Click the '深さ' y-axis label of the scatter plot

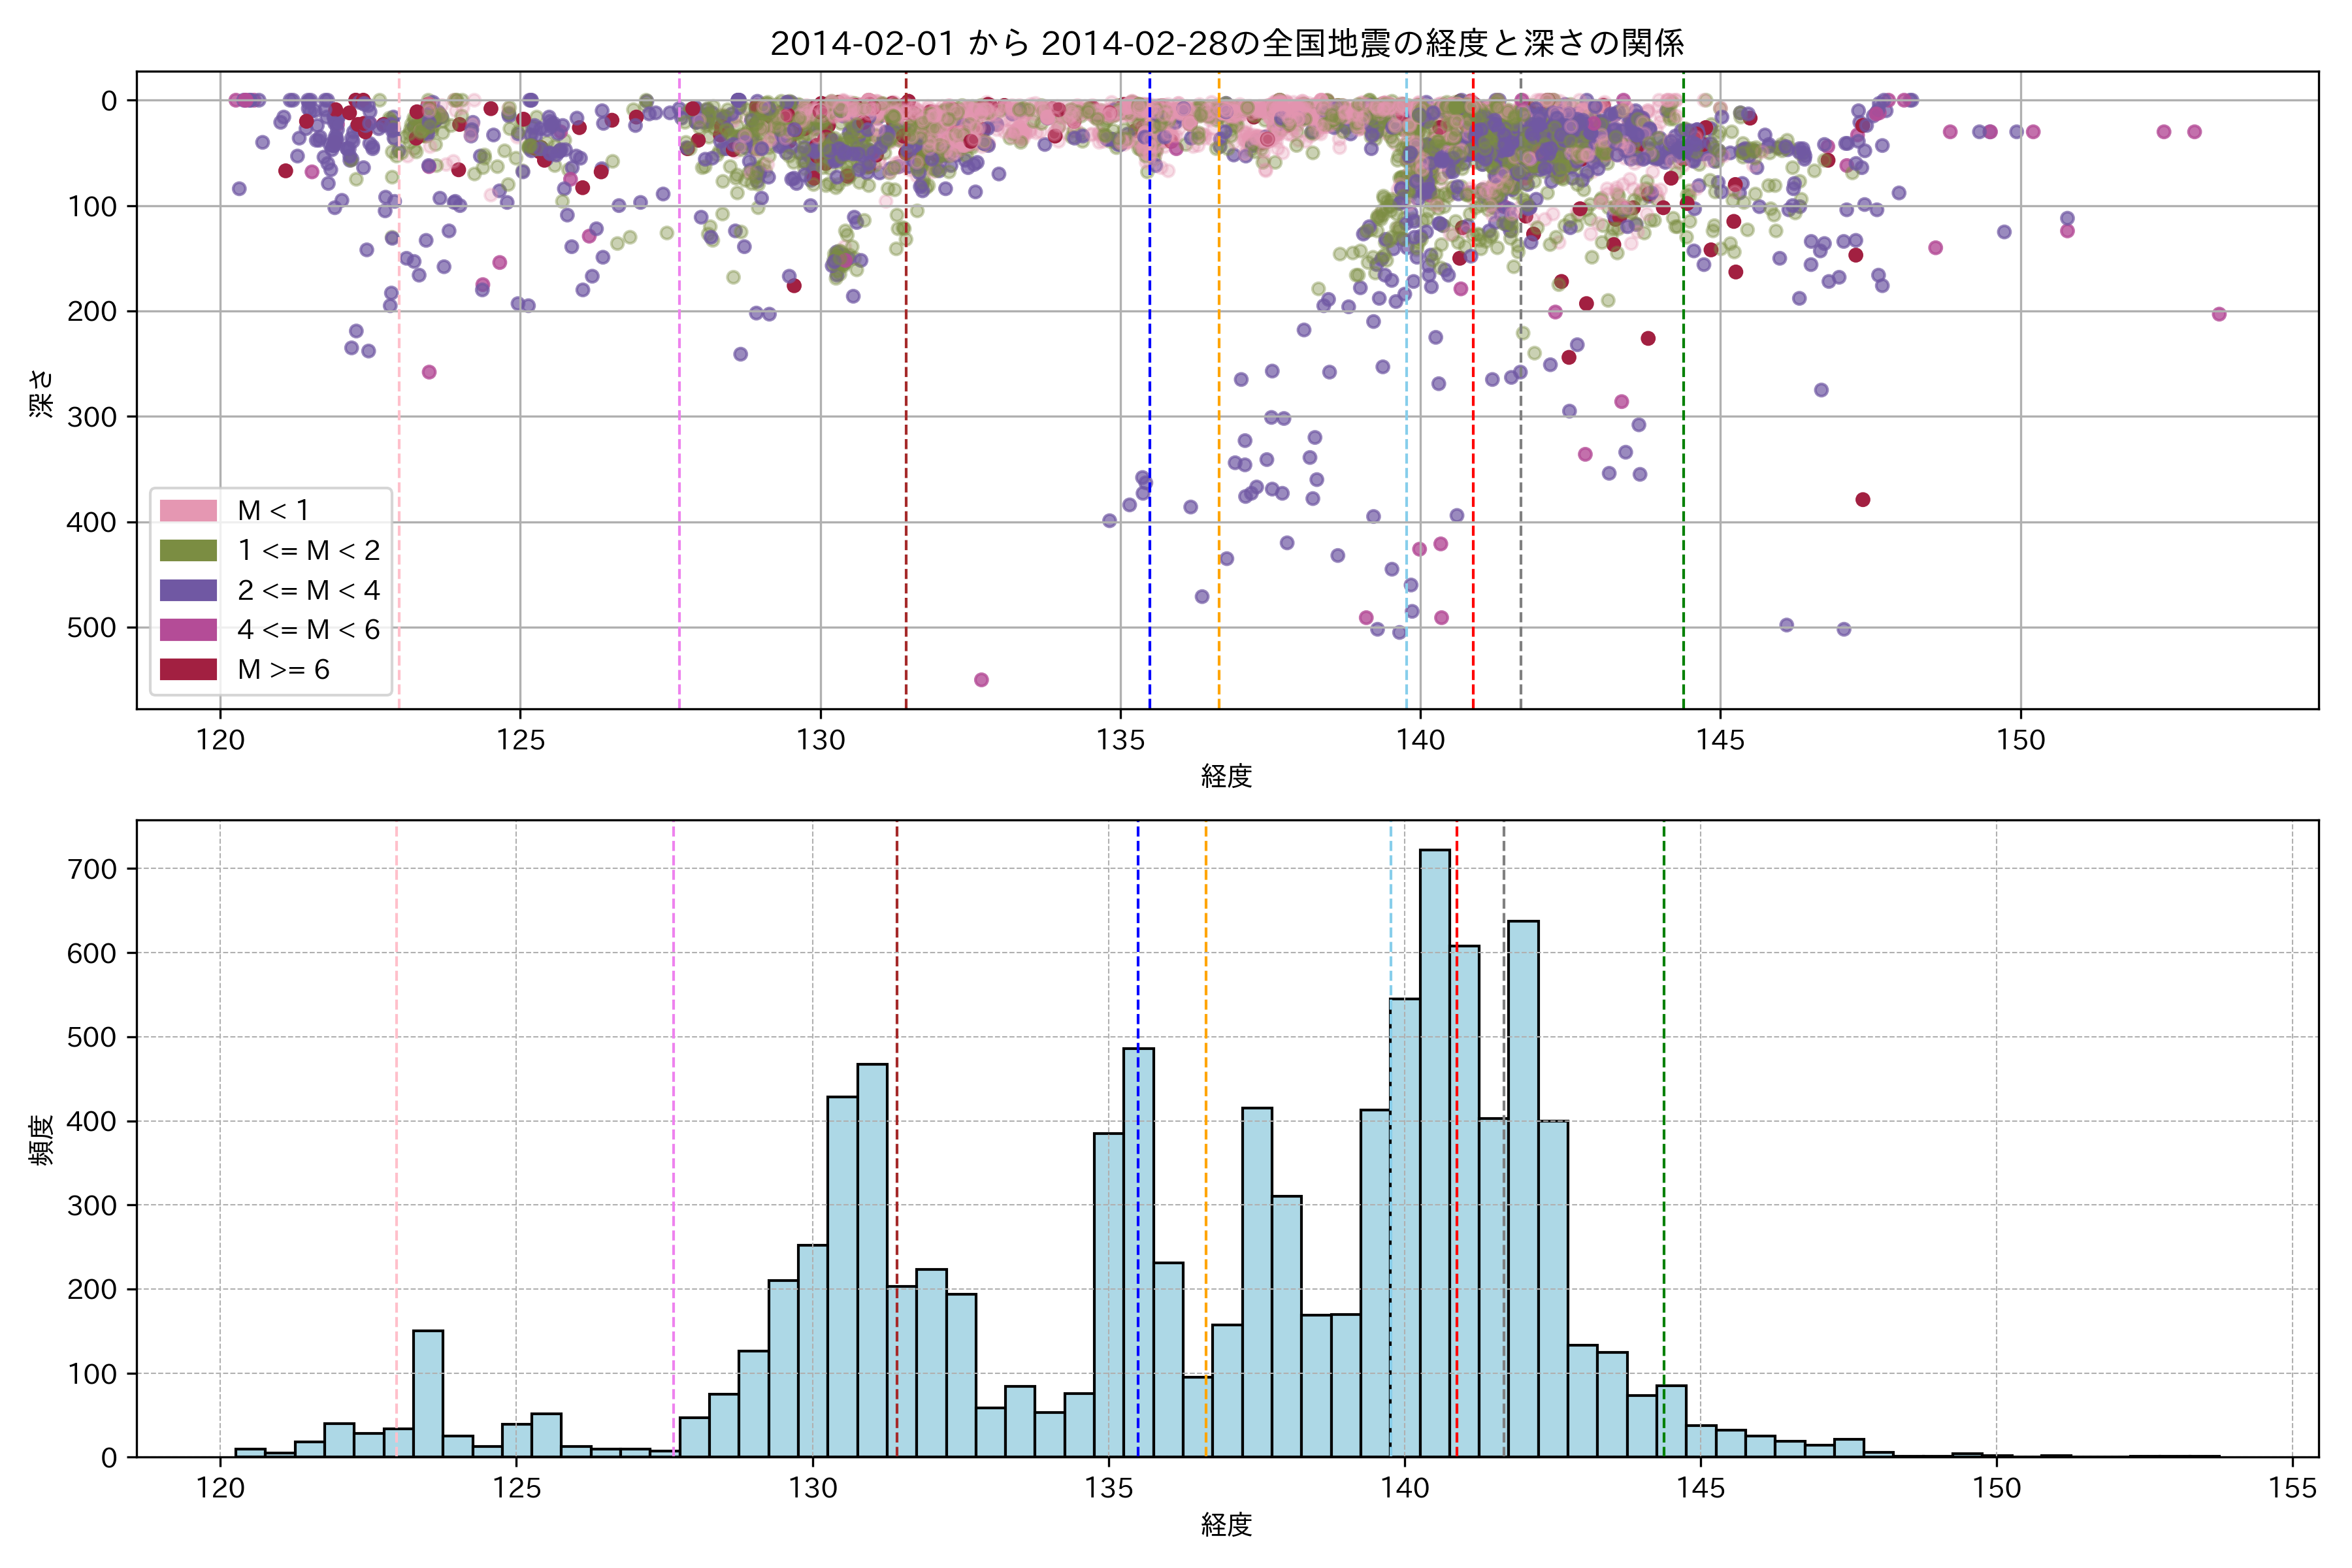41,393
